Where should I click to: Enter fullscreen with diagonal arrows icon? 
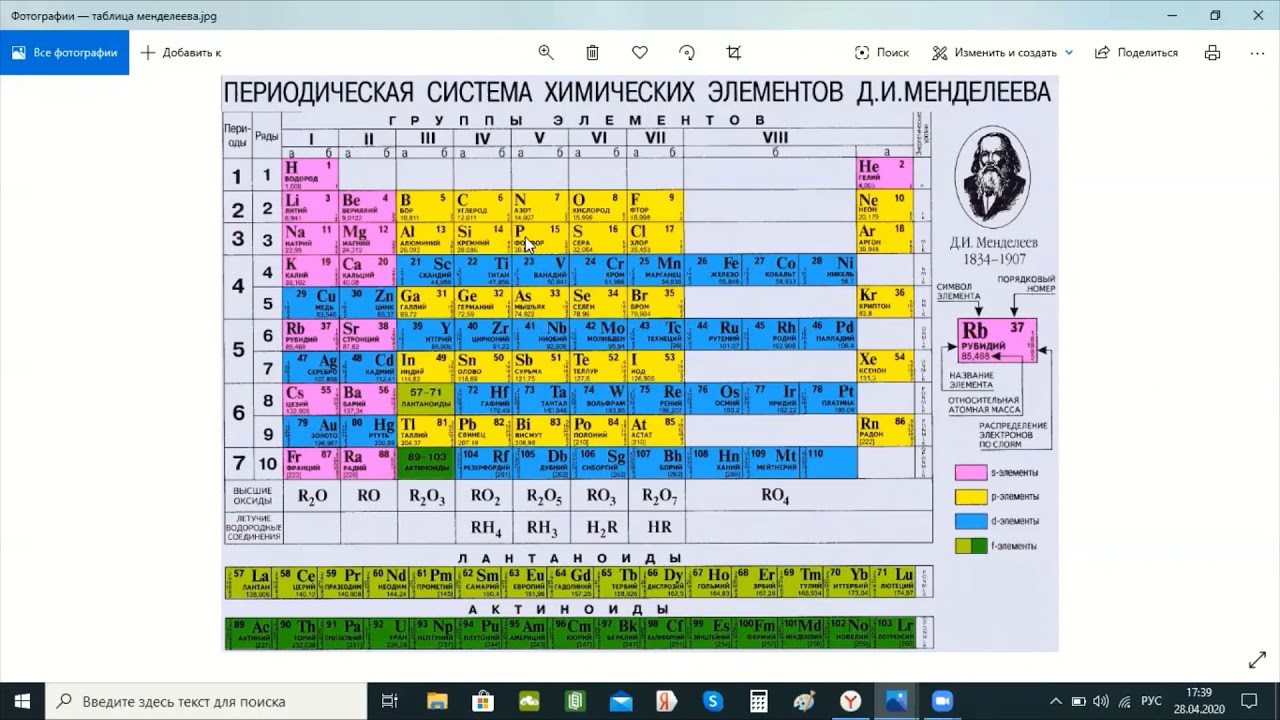tap(1257, 661)
